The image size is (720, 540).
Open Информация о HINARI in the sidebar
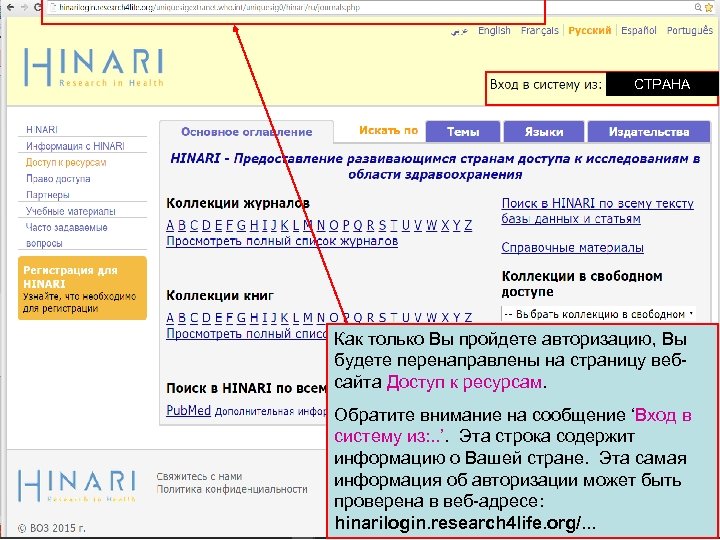coord(75,146)
